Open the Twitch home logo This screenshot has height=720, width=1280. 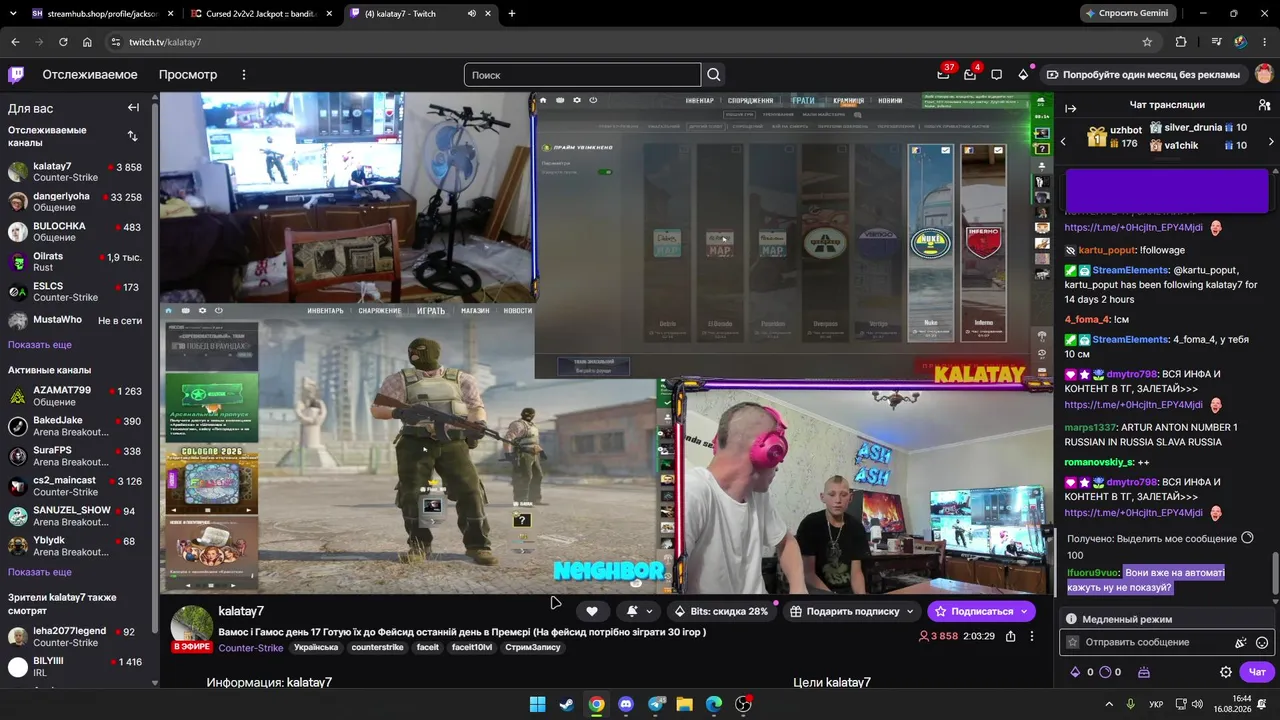(x=16, y=75)
